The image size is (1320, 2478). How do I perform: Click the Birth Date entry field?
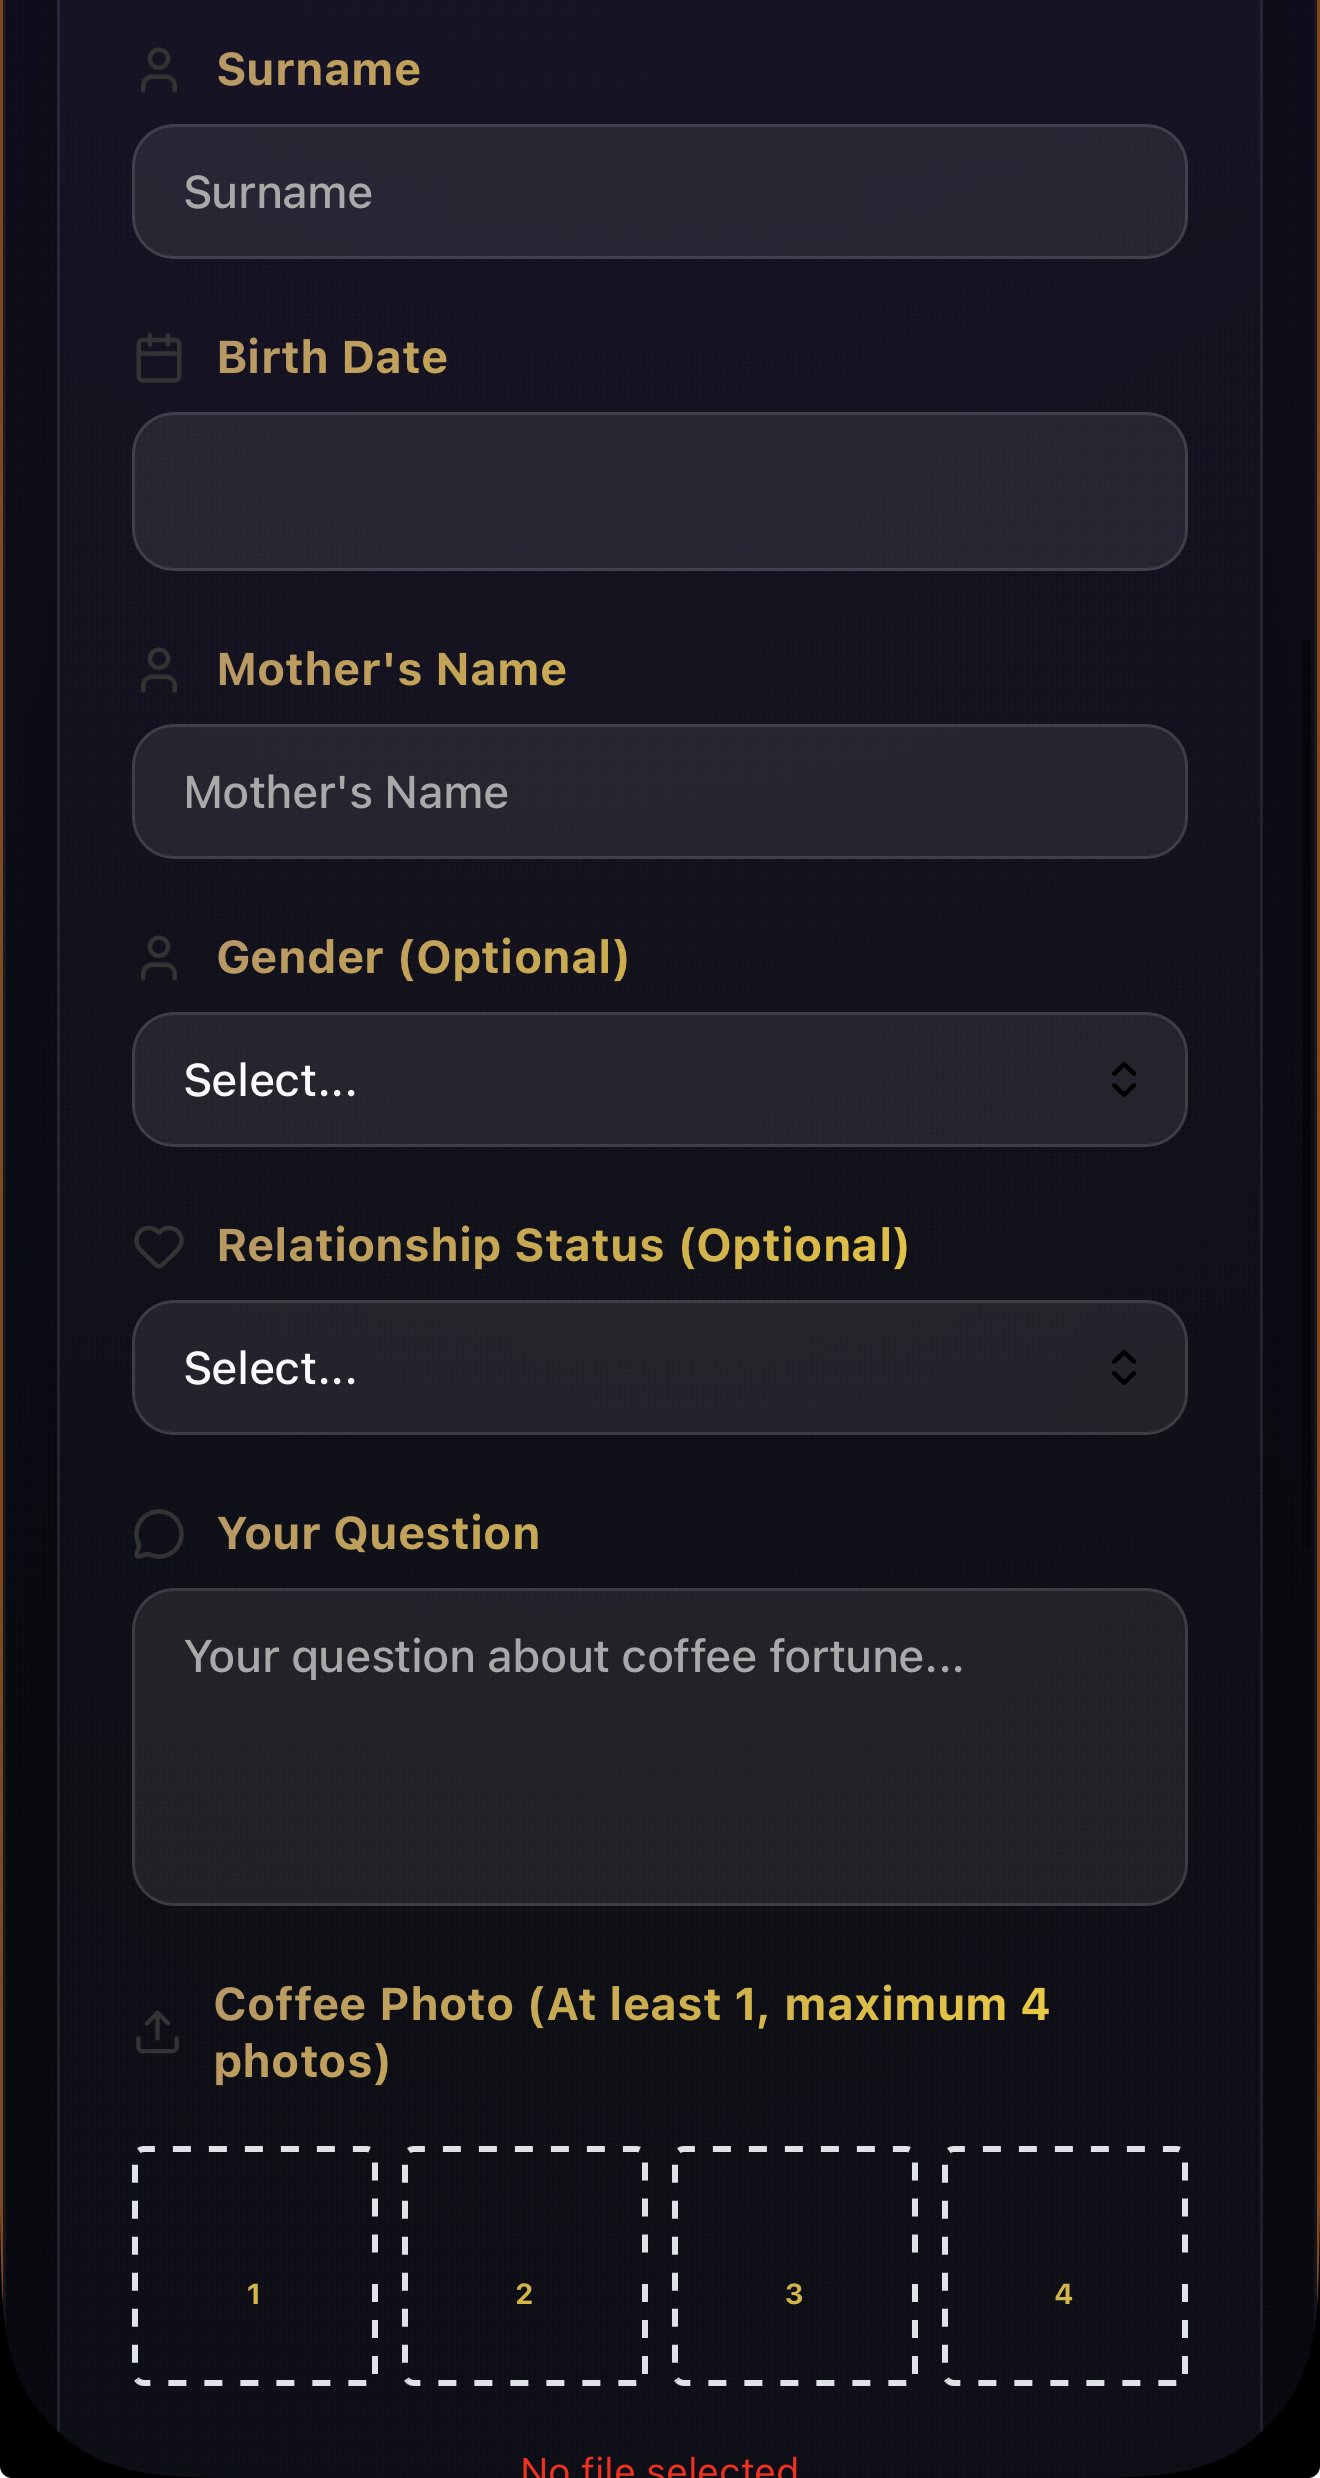point(660,491)
